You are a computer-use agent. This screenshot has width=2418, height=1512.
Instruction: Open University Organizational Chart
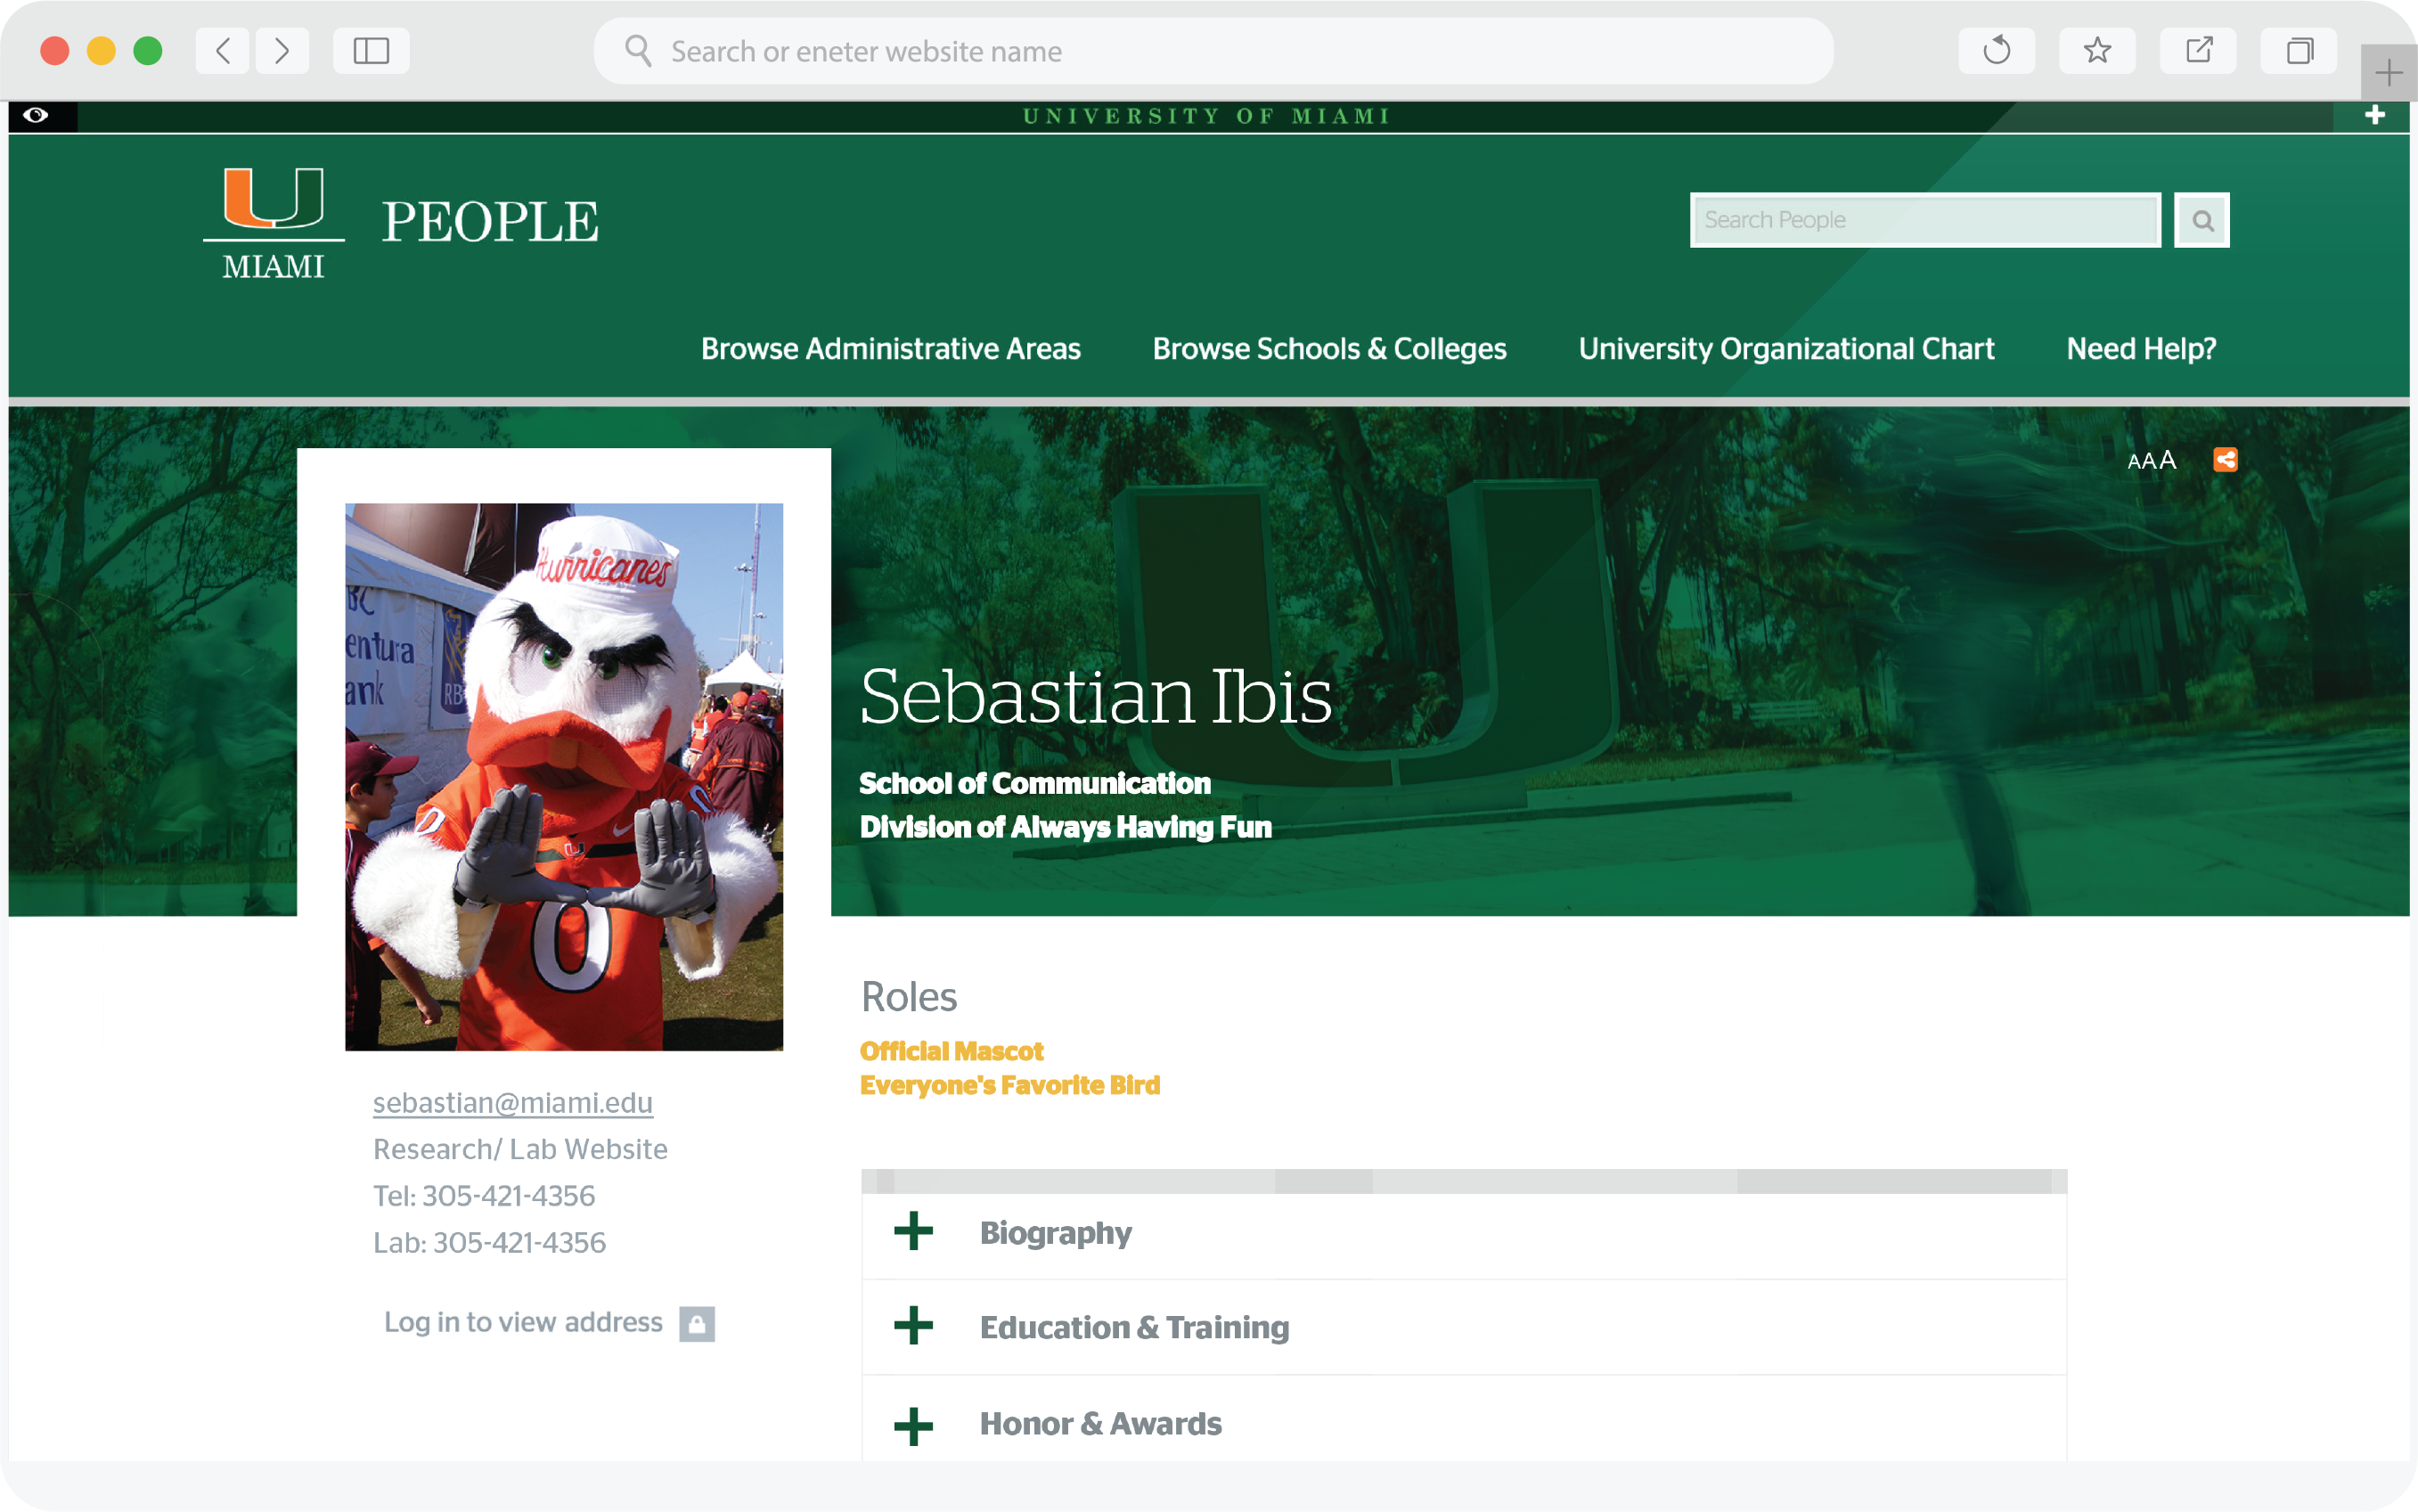pos(1786,349)
